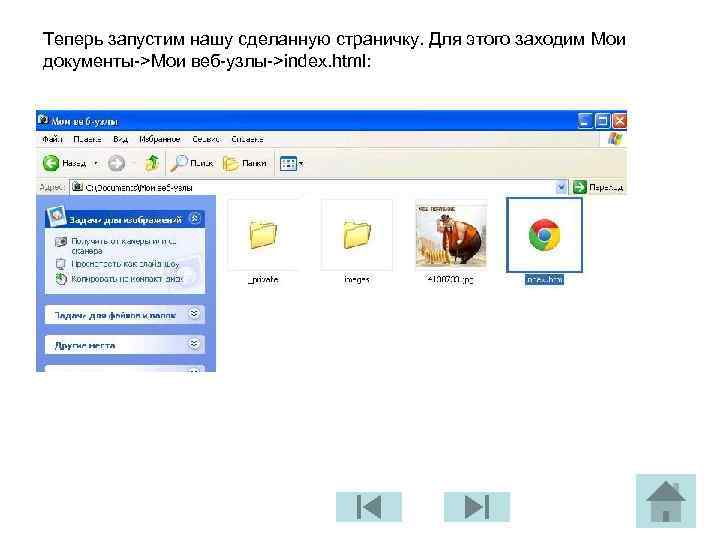Screen dimensions: 720x540
Task: Click the slide show icon in tasks
Action: (x=61, y=264)
